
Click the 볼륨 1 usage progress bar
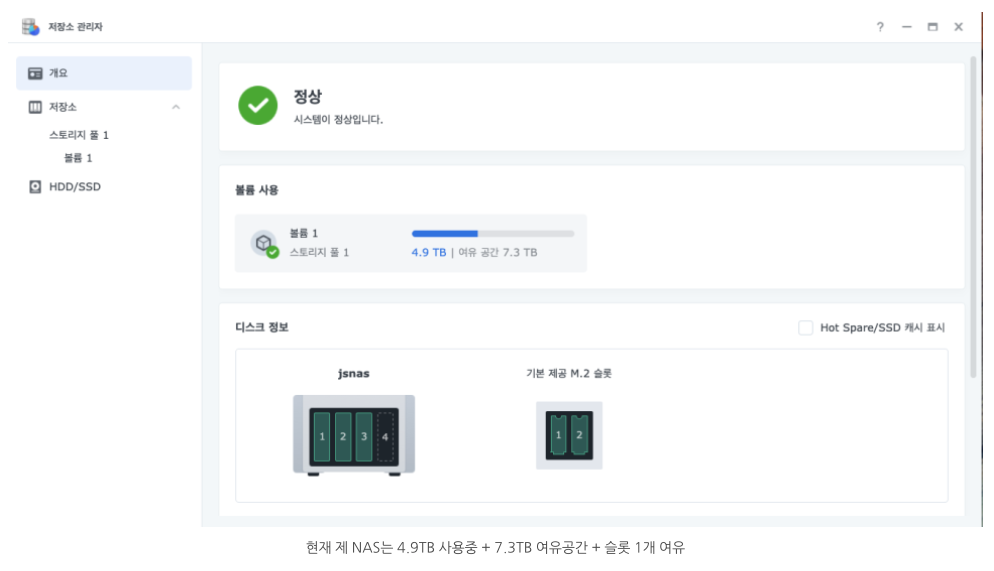(x=493, y=234)
